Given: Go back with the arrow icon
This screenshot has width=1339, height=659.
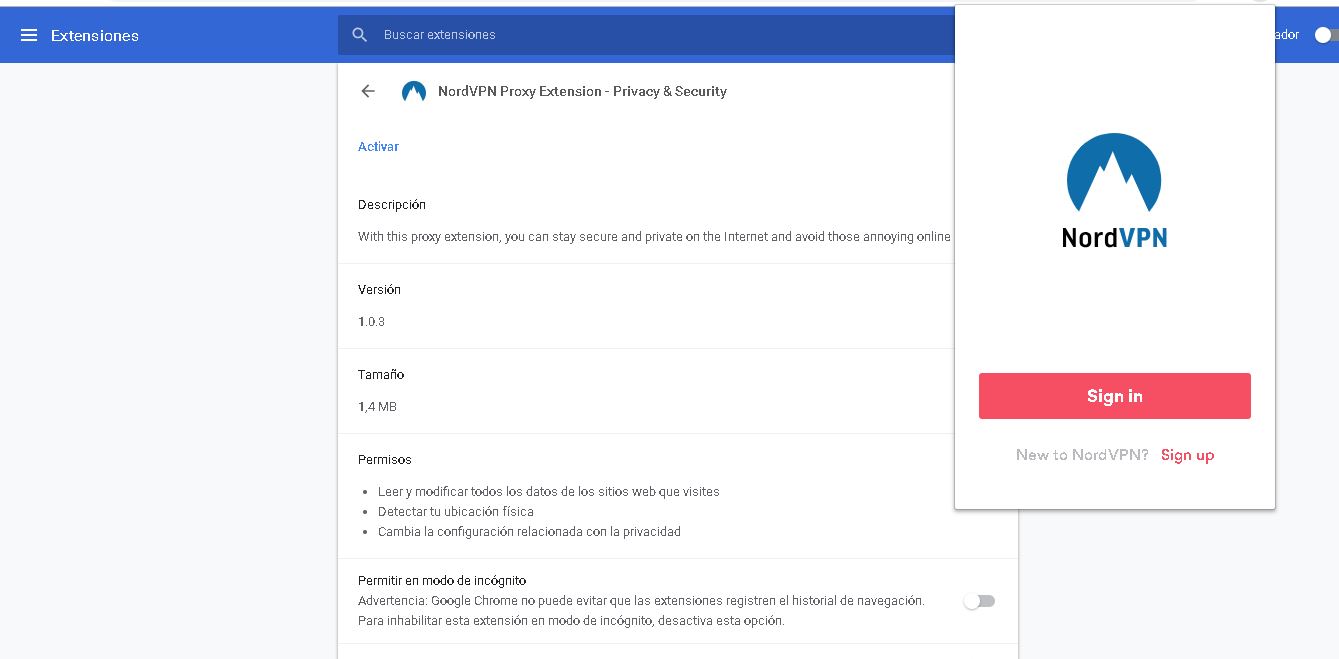Looking at the screenshot, I should pyautogui.click(x=368, y=91).
